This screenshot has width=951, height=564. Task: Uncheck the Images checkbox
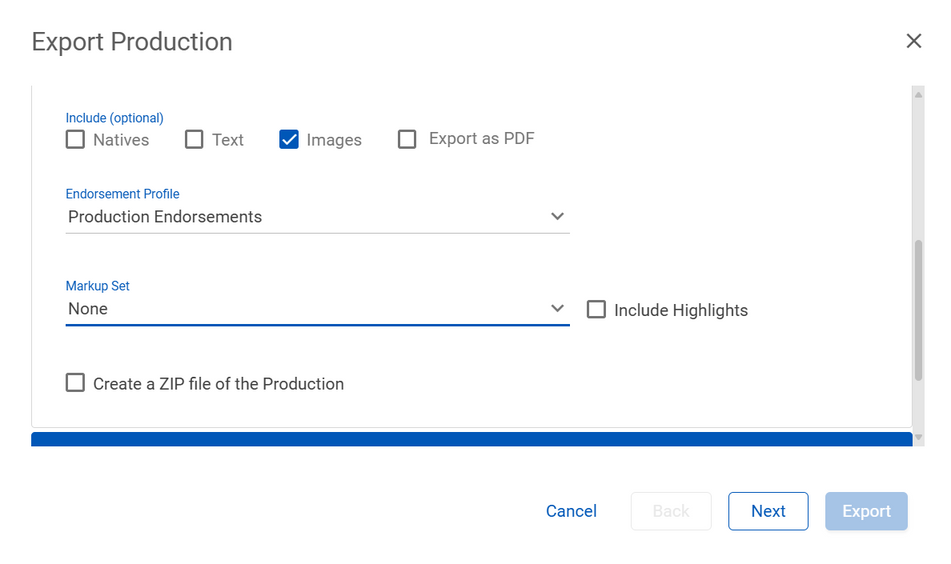click(289, 139)
